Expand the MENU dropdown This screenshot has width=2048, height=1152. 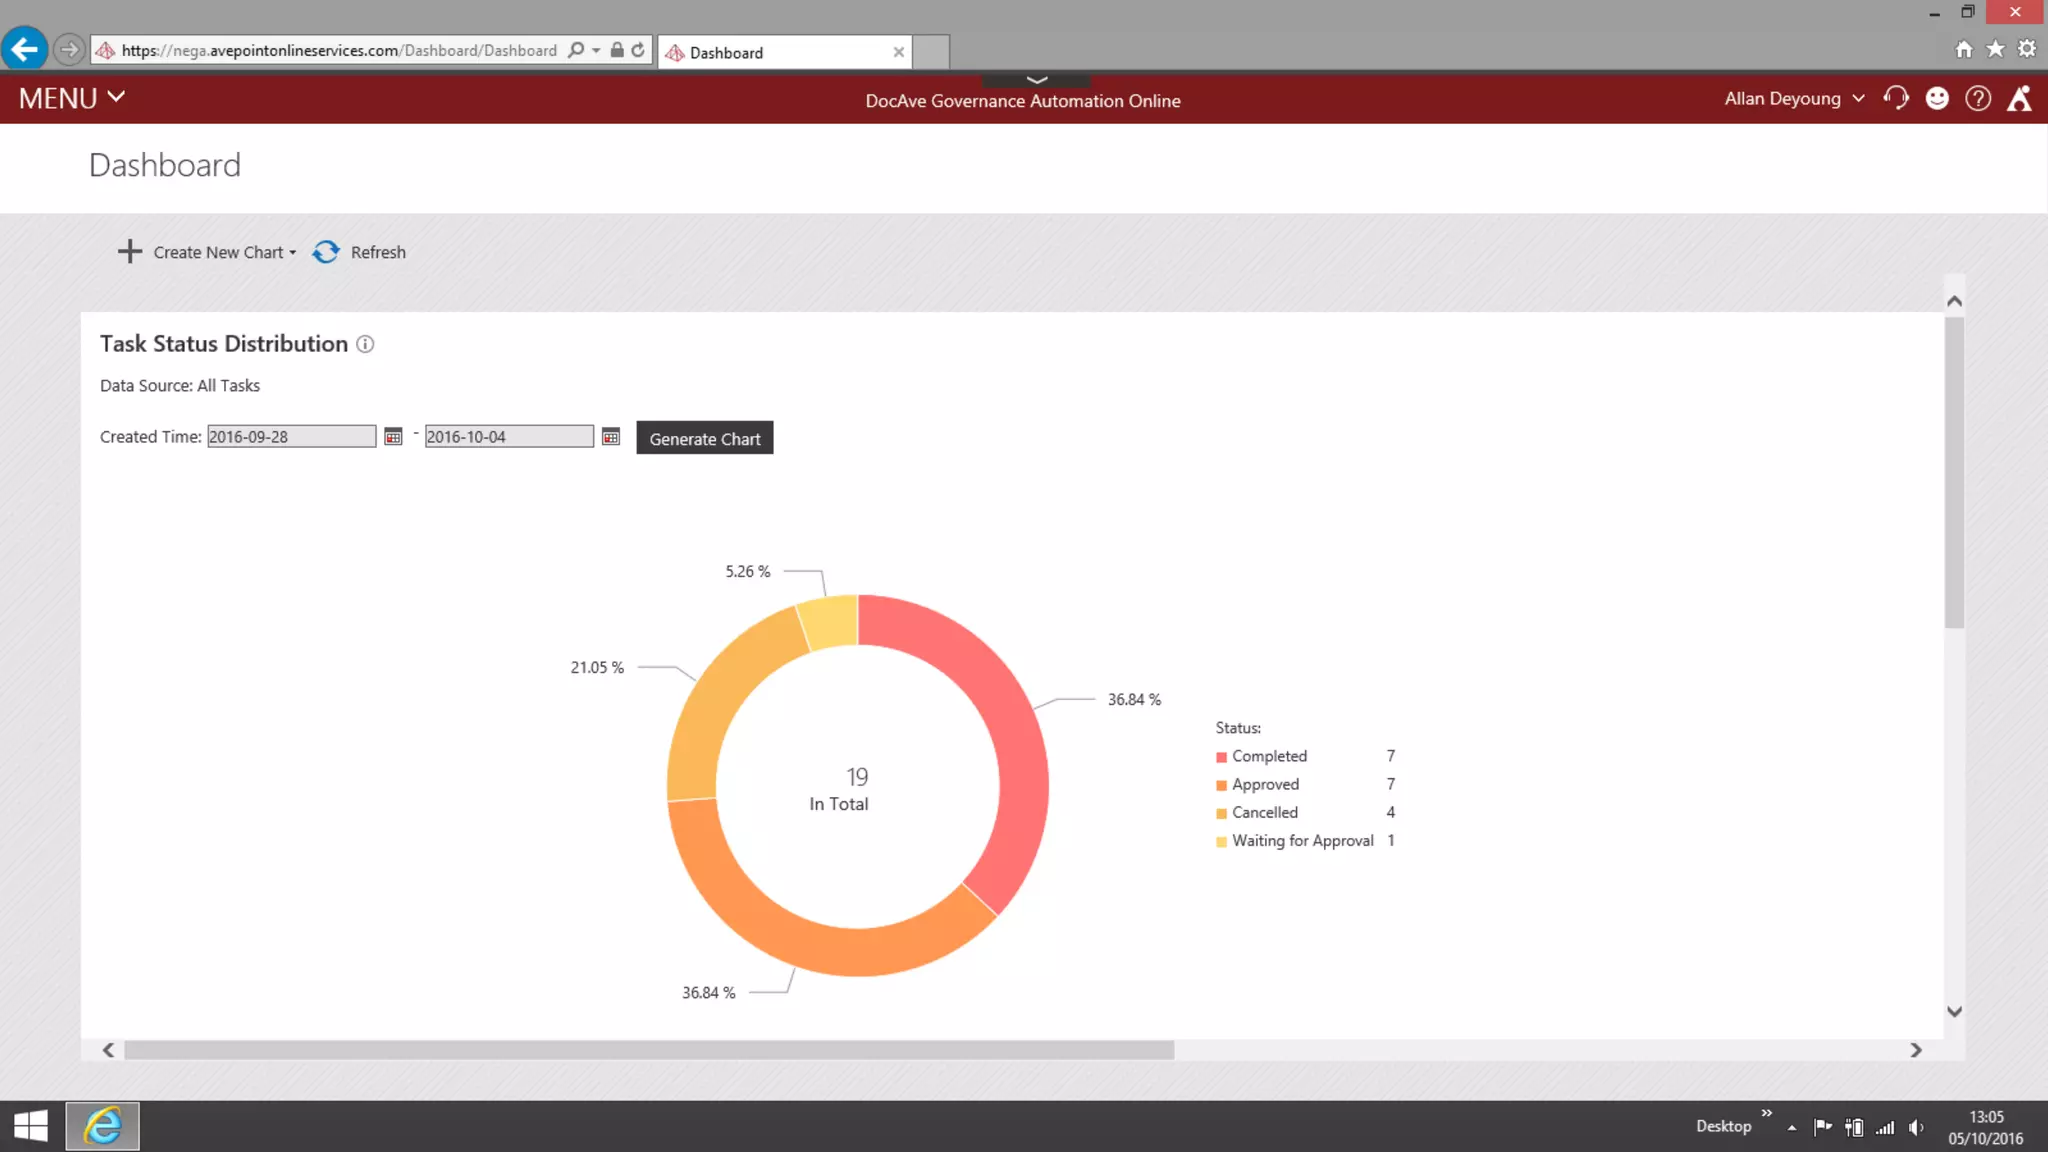tap(72, 98)
